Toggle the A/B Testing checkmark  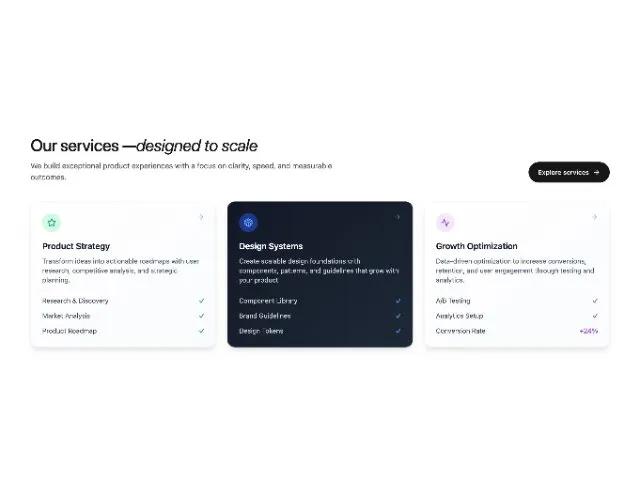[x=595, y=301]
